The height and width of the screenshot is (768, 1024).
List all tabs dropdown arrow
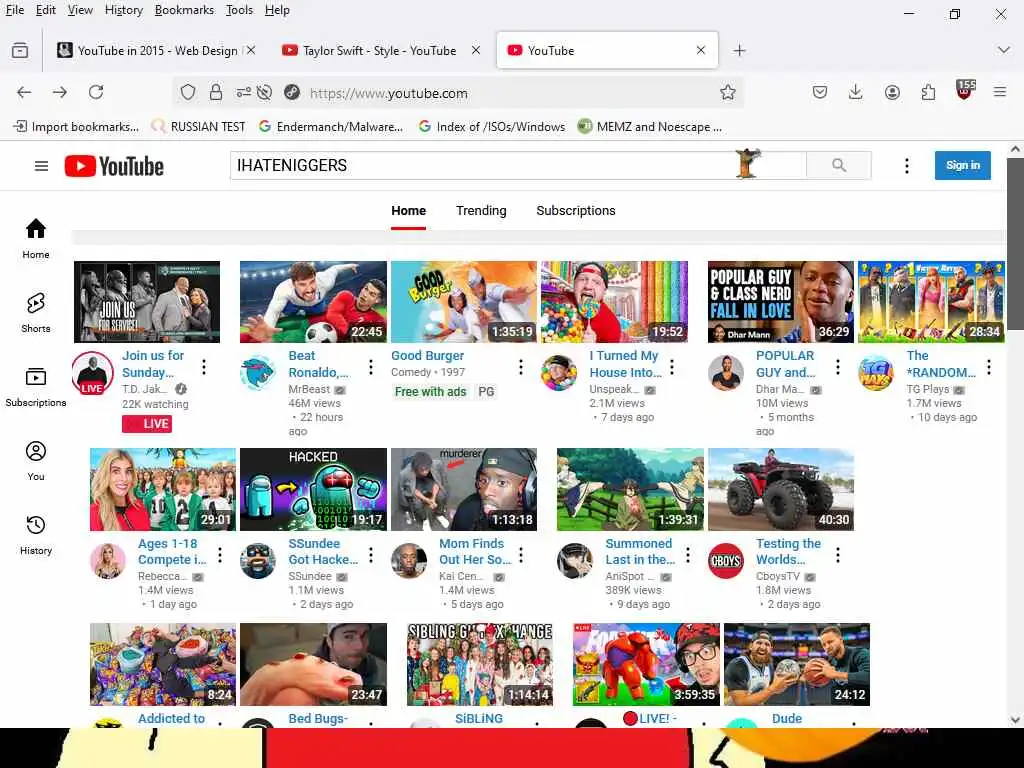[1003, 50]
